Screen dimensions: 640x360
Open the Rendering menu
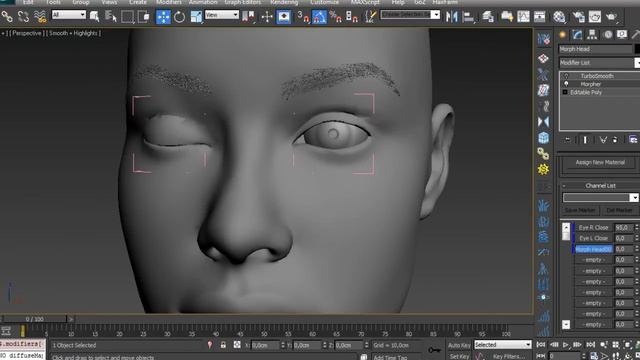tap(284, 2)
